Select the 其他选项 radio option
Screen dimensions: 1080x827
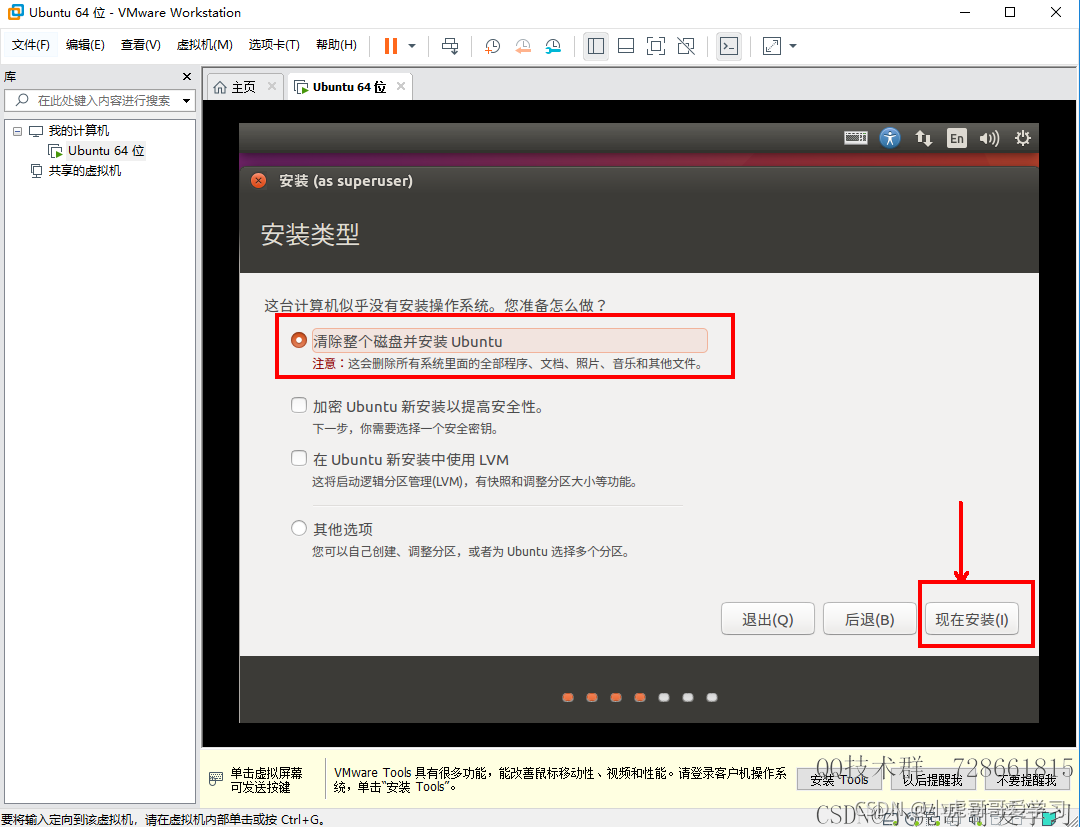tap(298, 528)
